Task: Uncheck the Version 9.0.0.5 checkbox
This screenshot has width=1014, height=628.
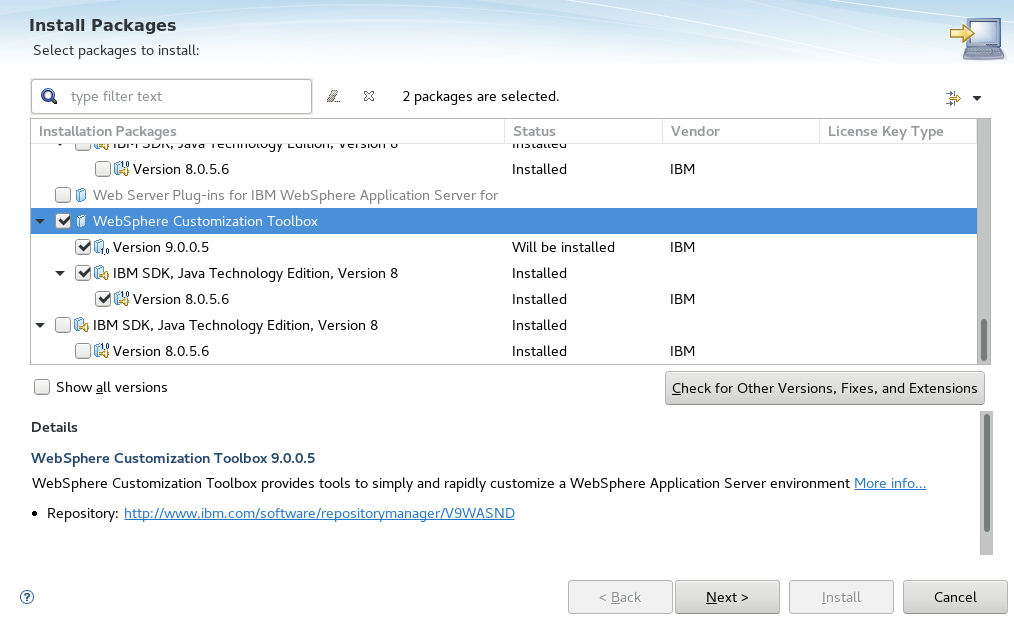Action: (83, 247)
